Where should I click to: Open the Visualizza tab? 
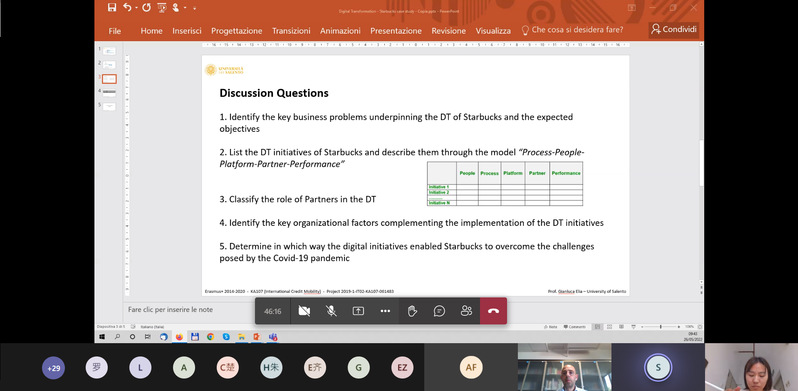click(x=493, y=31)
